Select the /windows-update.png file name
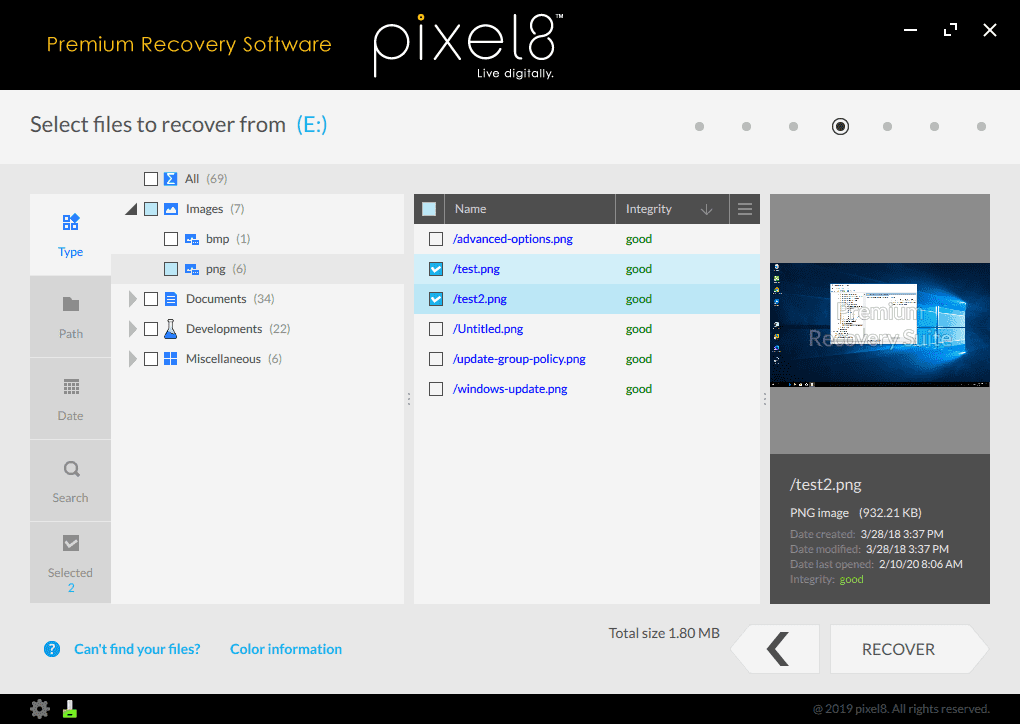Viewport: 1020px width, 724px height. [x=510, y=388]
